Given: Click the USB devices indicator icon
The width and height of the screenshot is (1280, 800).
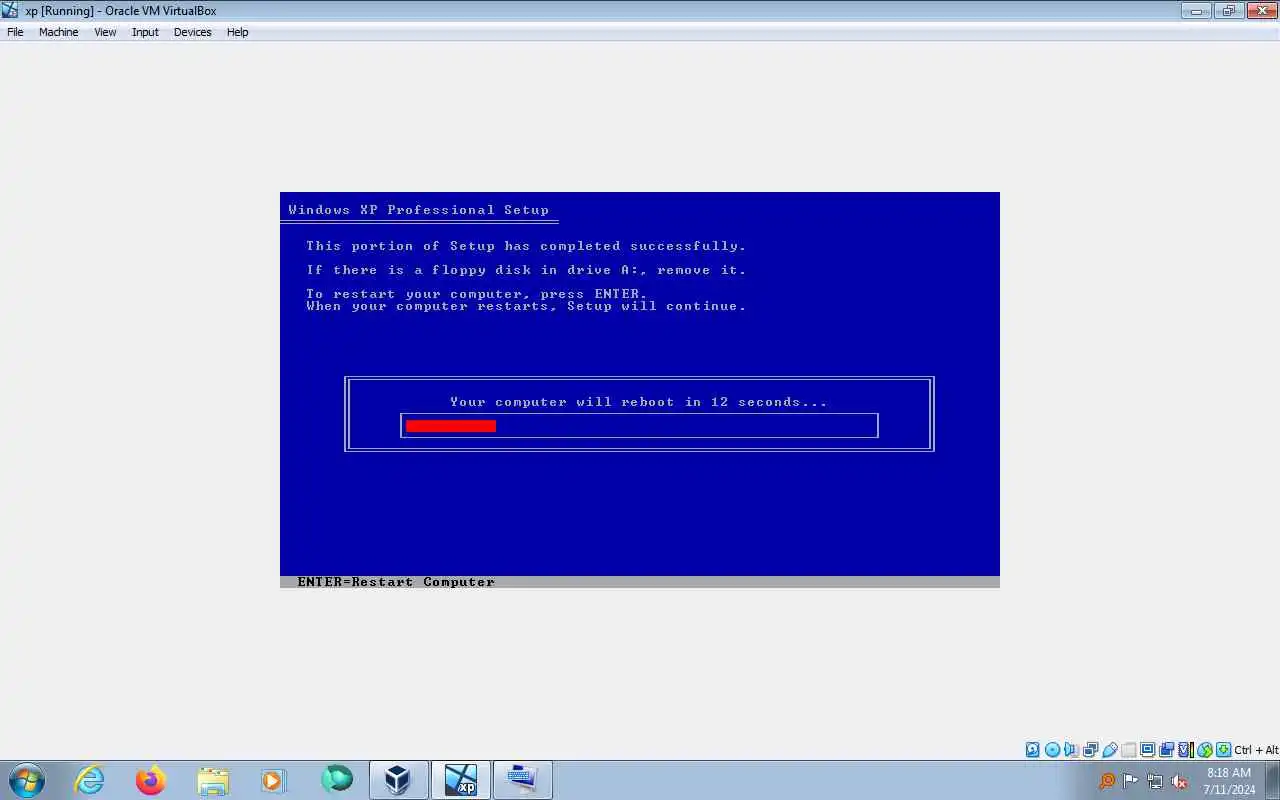Looking at the screenshot, I should [1110, 749].
